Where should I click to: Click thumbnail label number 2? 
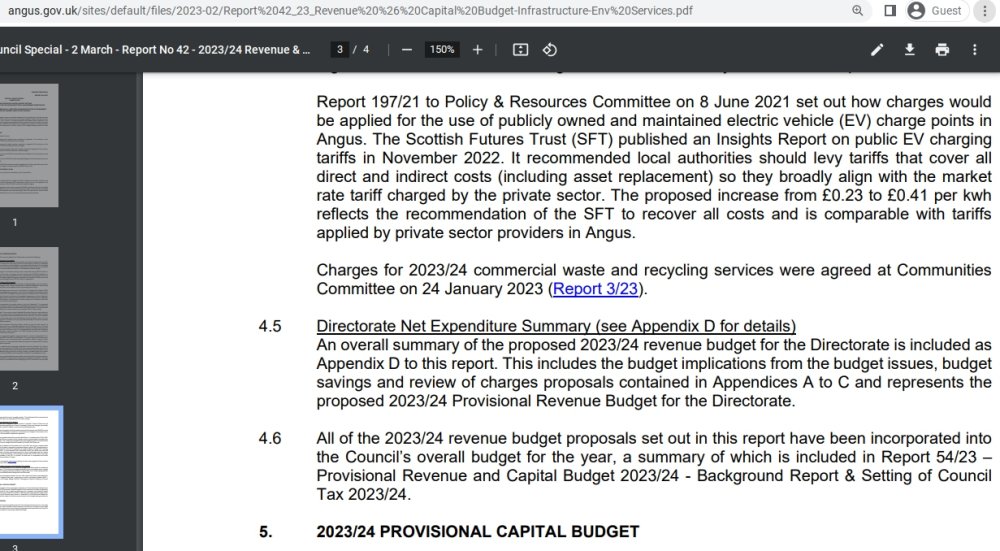15,386
